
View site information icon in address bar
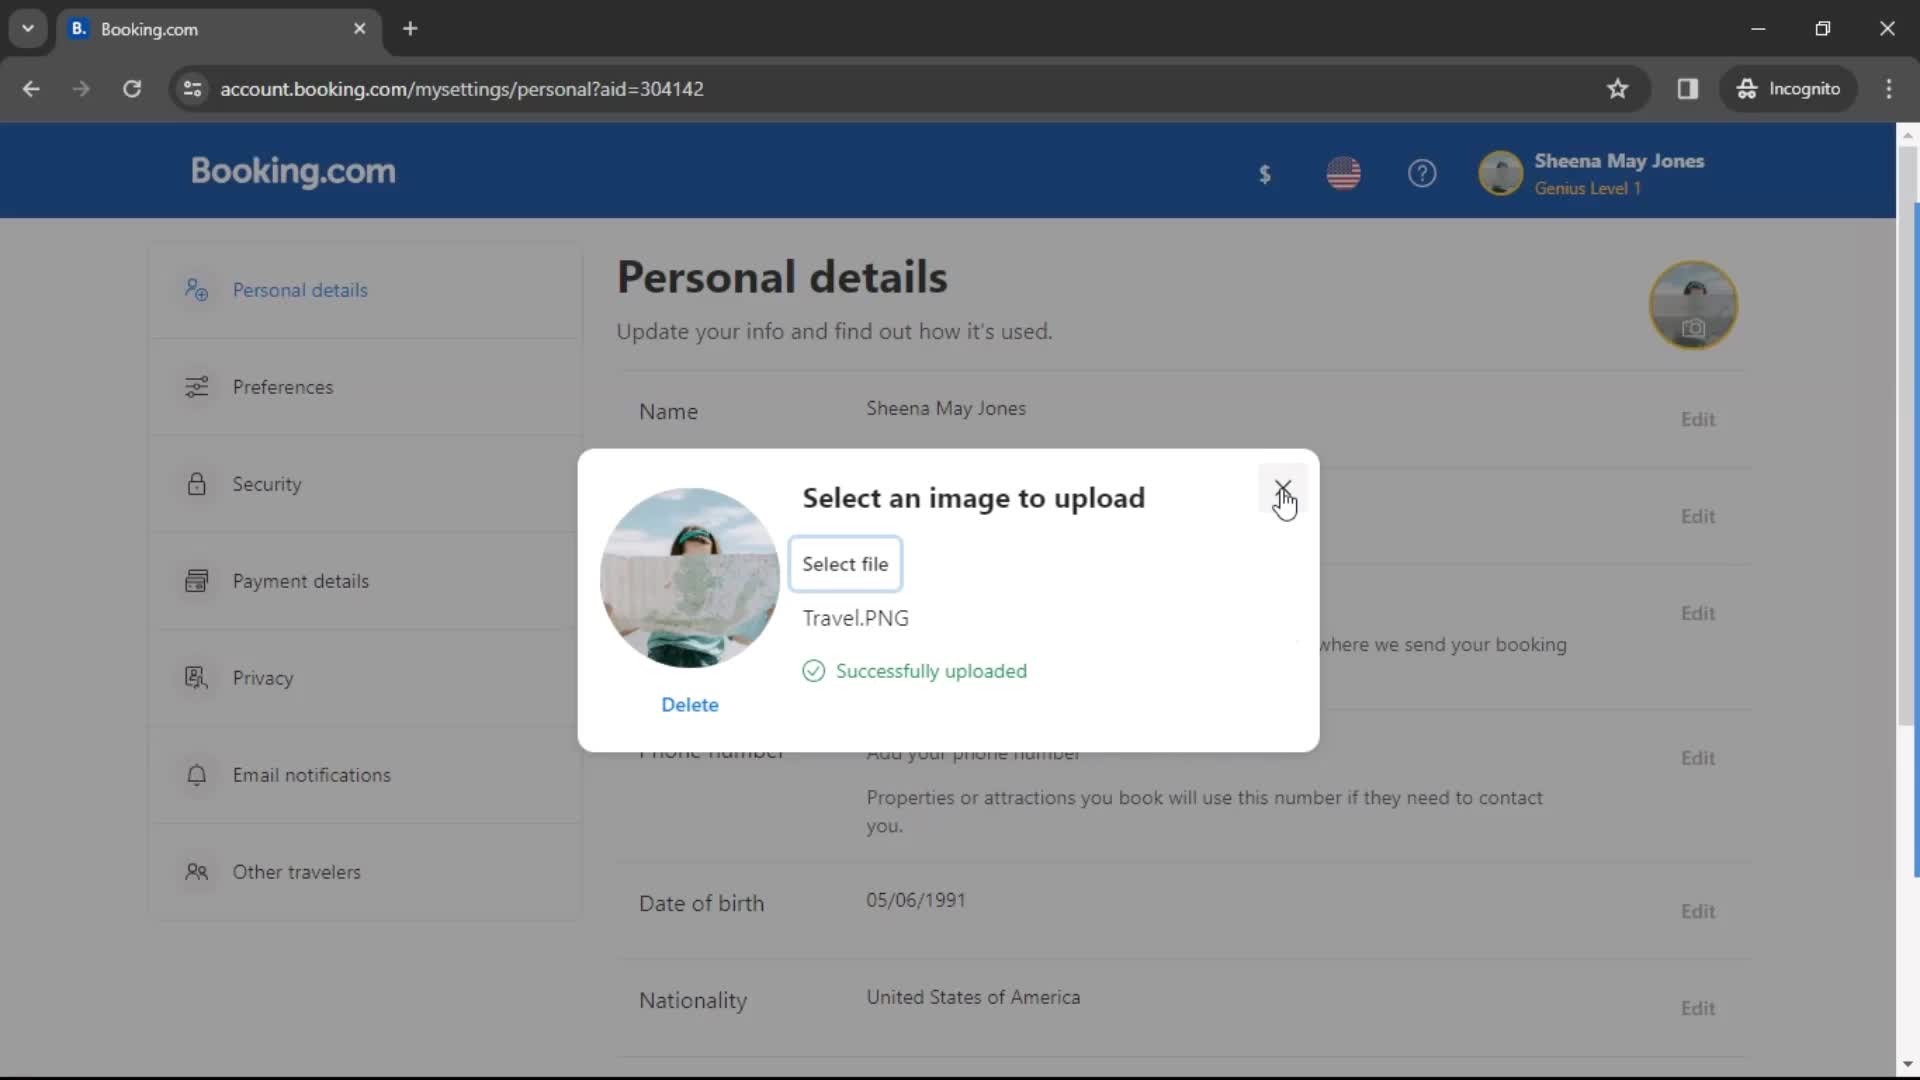[192, 89]
